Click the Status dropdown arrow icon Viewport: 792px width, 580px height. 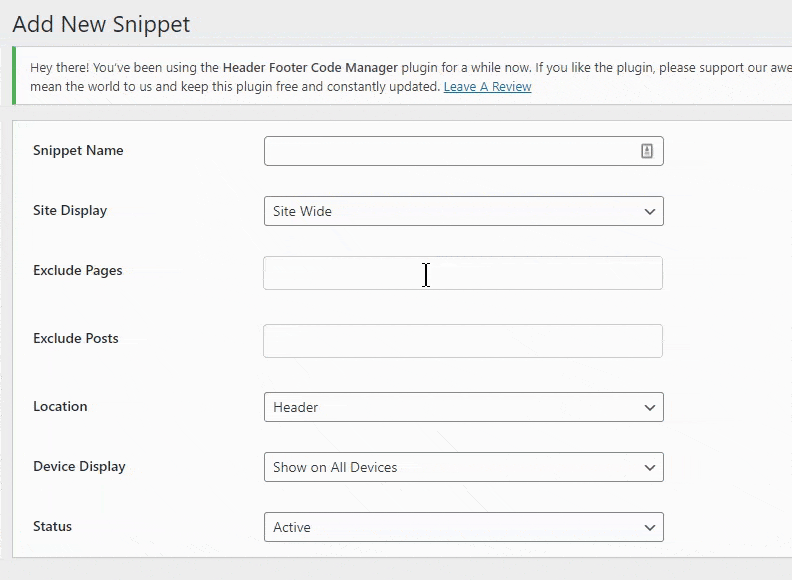coord(650,528)
